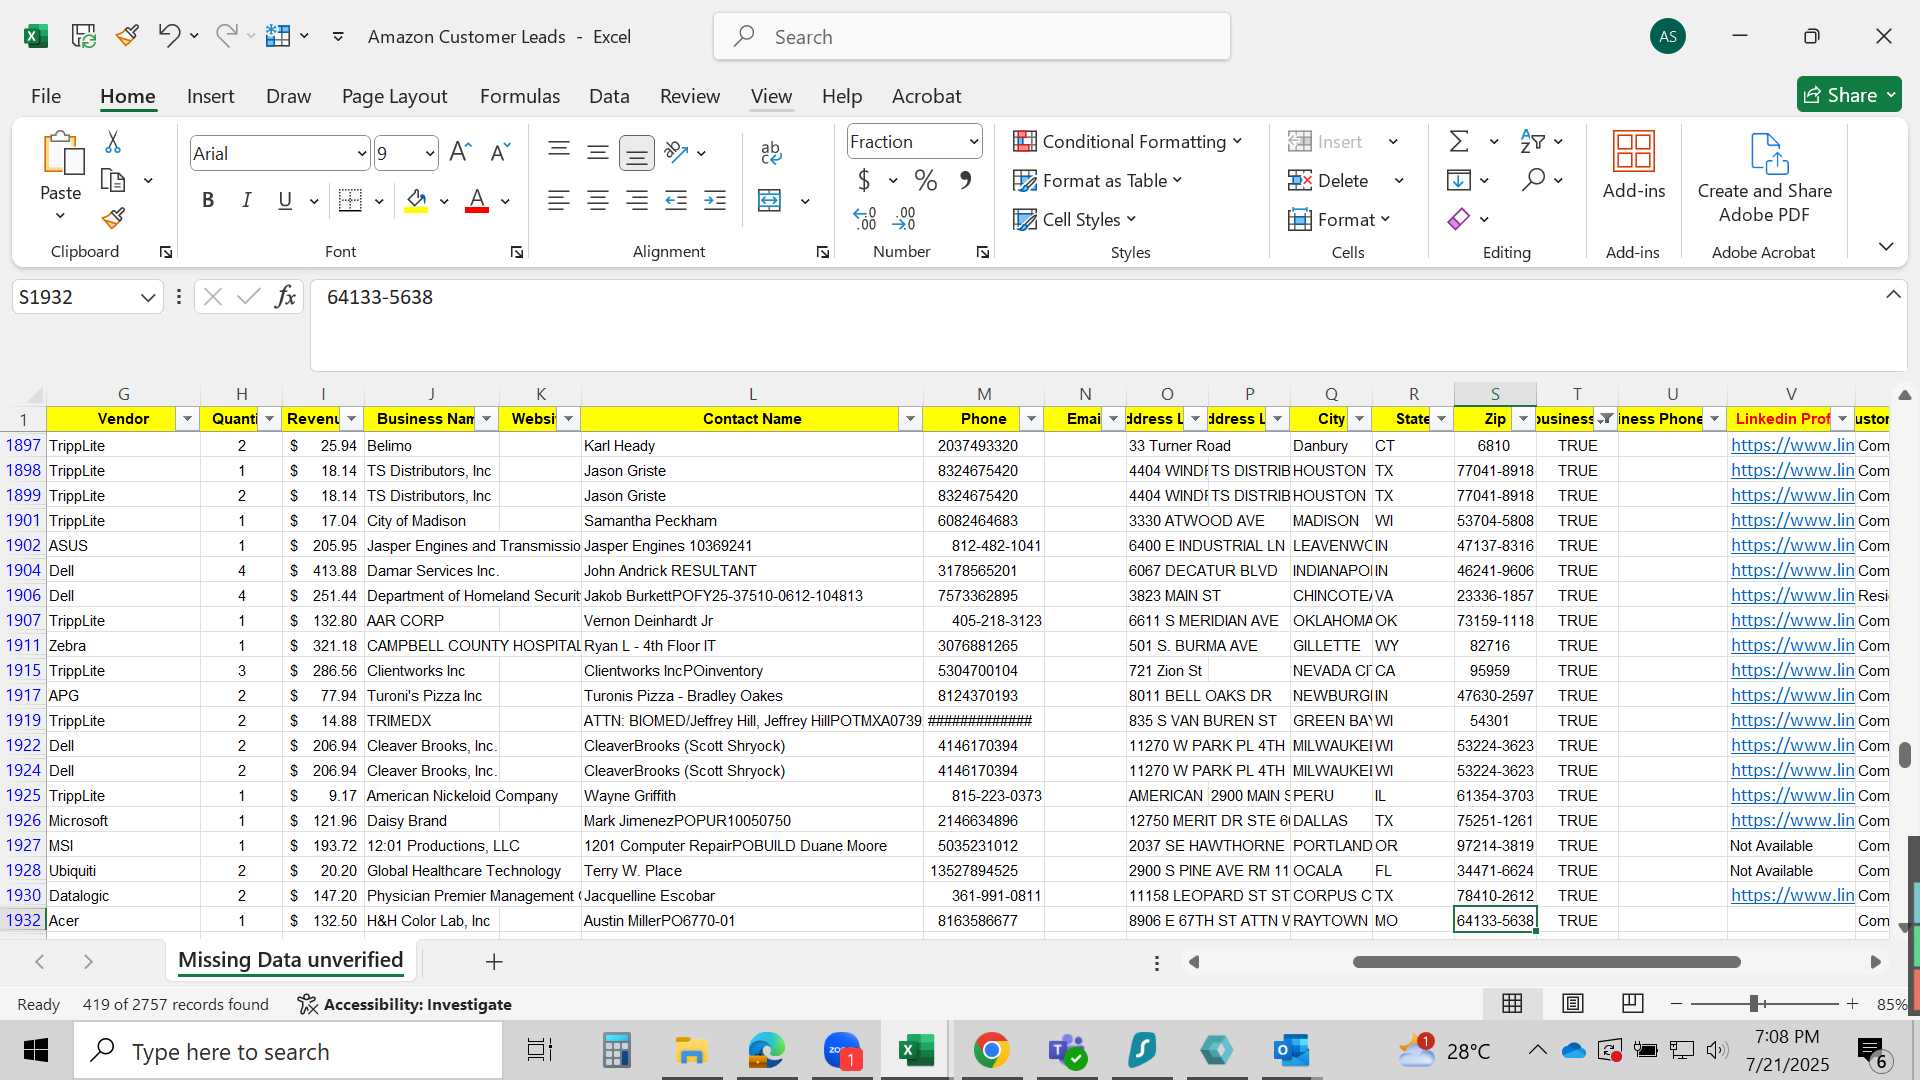Open the Vendor column filter dropdown
This screenshot has height=1080, width=1920.
187,419
